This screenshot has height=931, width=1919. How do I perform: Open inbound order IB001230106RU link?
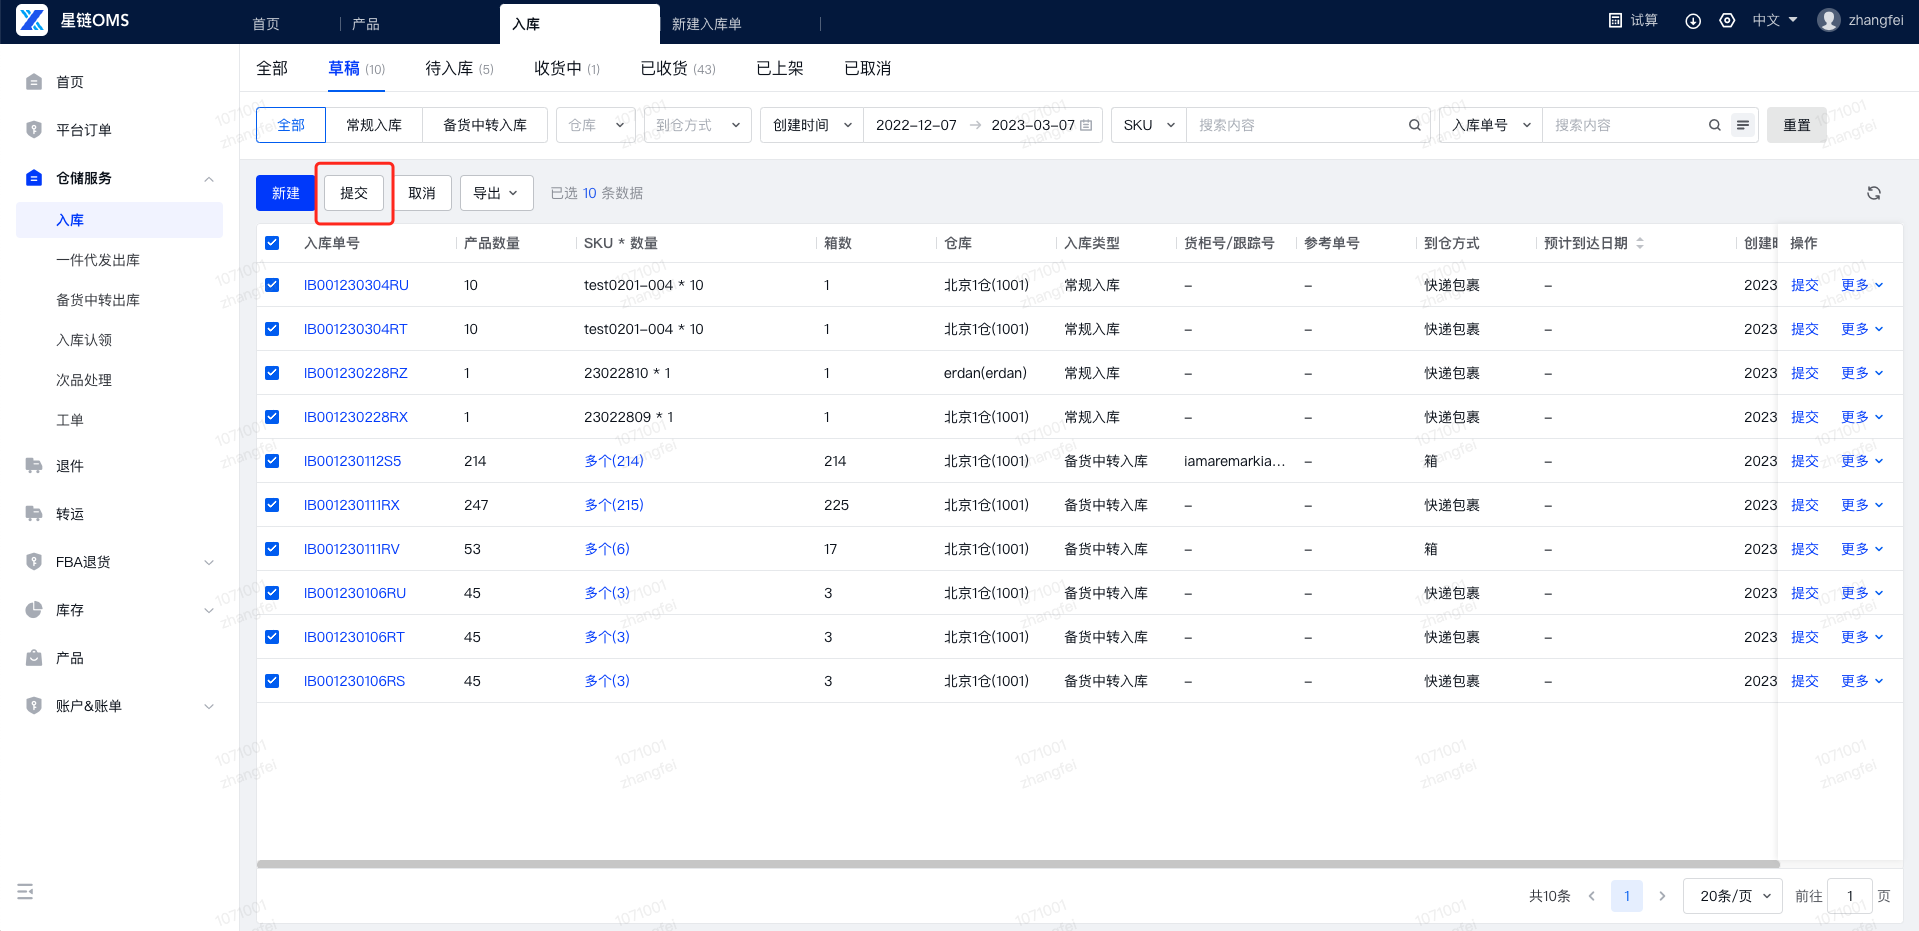click(x=355, y=593)
